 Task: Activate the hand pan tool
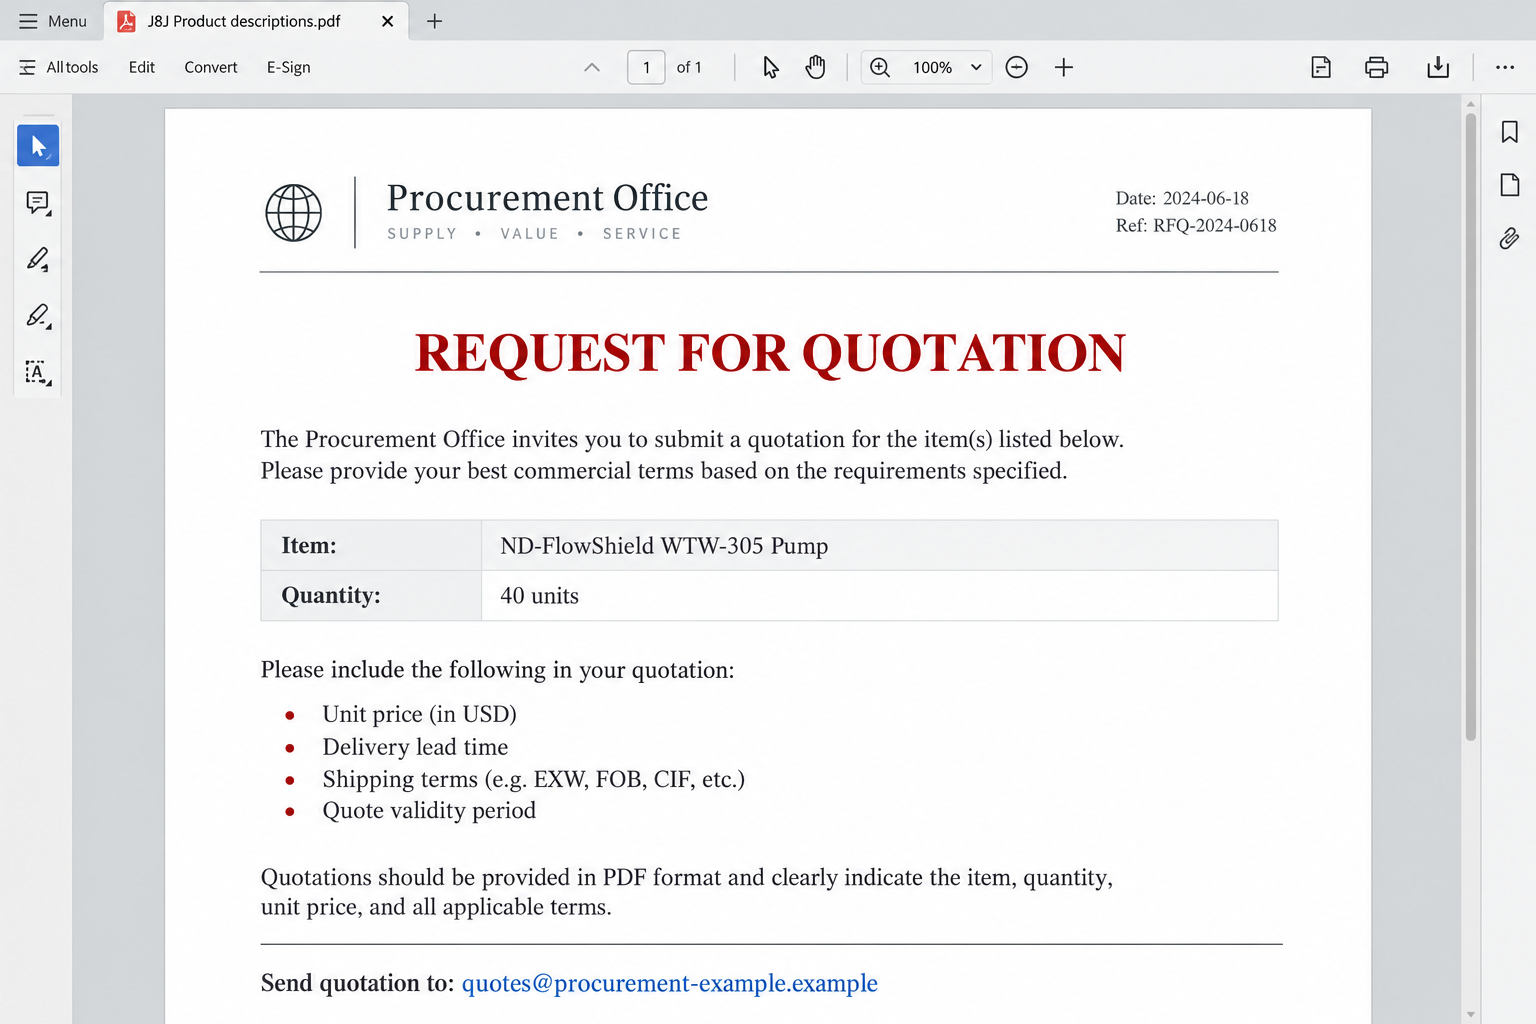816,67
